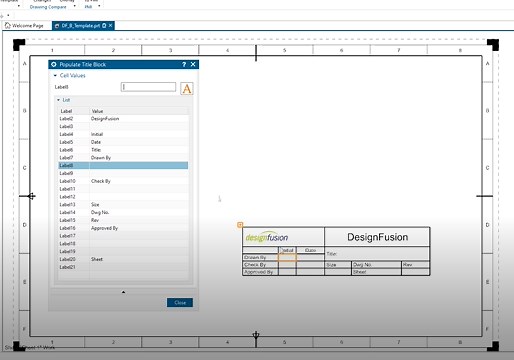Select the Label16 Approved By row
This screenshot has height=360, width=514.
[x=123, y=228]
